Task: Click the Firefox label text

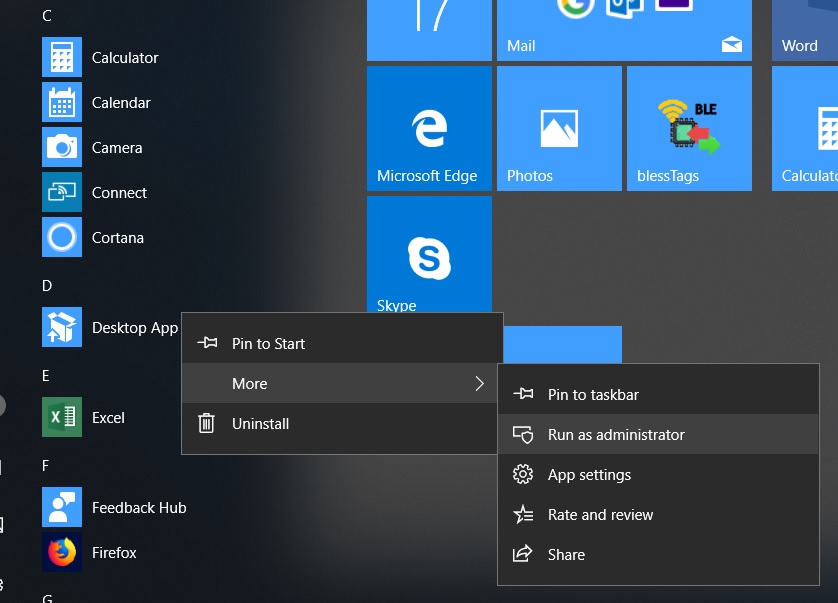Action: coord(114,552)
